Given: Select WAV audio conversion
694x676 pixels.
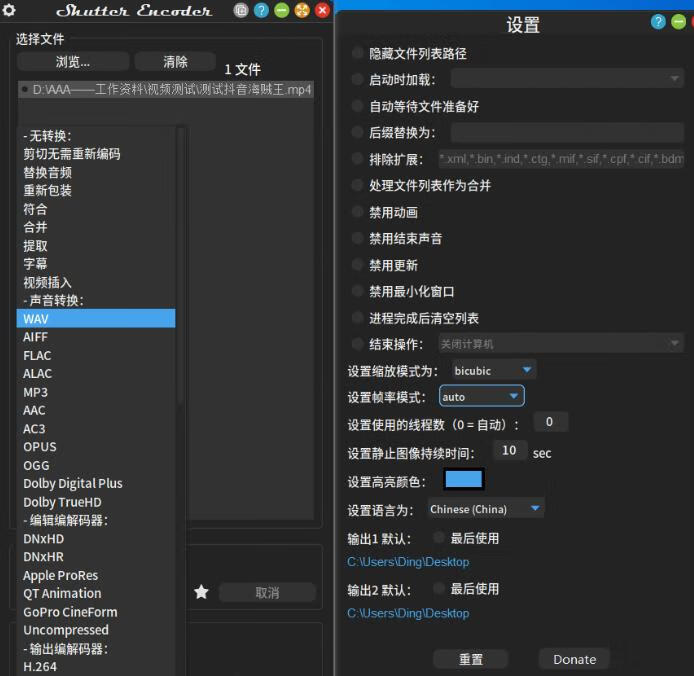Looking at the screenshot, I should (96, 319).
